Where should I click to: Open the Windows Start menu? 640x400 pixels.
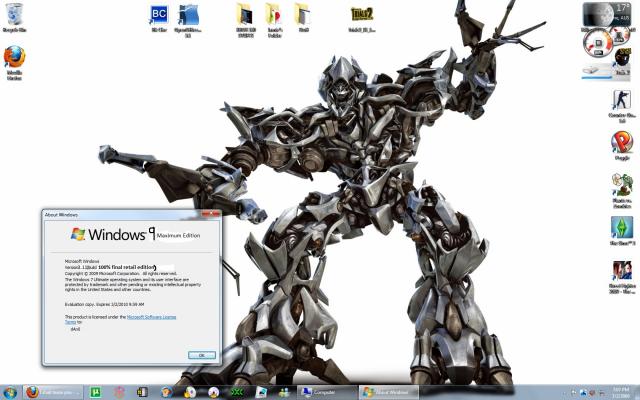[9, 393]
